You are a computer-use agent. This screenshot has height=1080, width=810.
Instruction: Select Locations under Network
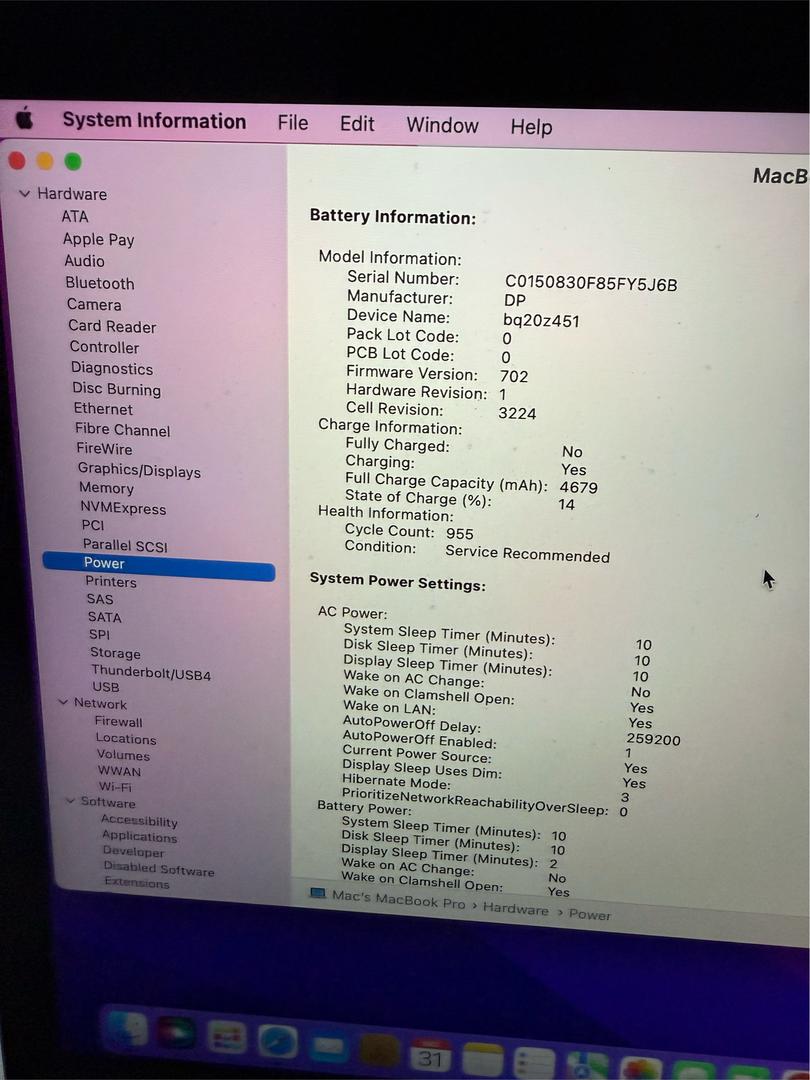pyautogui.click(x=126, y=739)
